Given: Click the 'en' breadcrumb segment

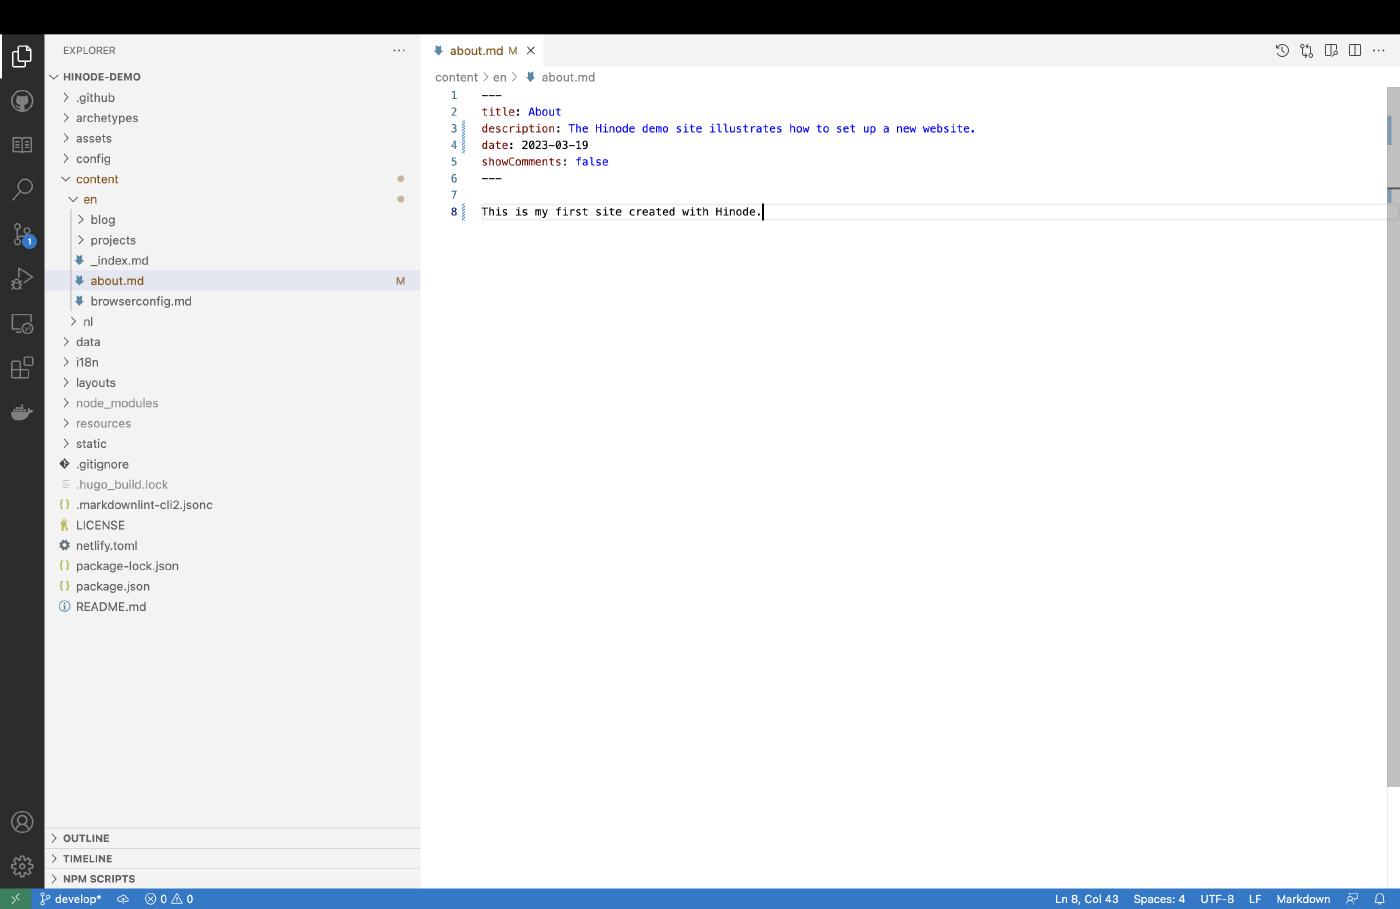Looking at the screenshot, I should click(499, 77).
